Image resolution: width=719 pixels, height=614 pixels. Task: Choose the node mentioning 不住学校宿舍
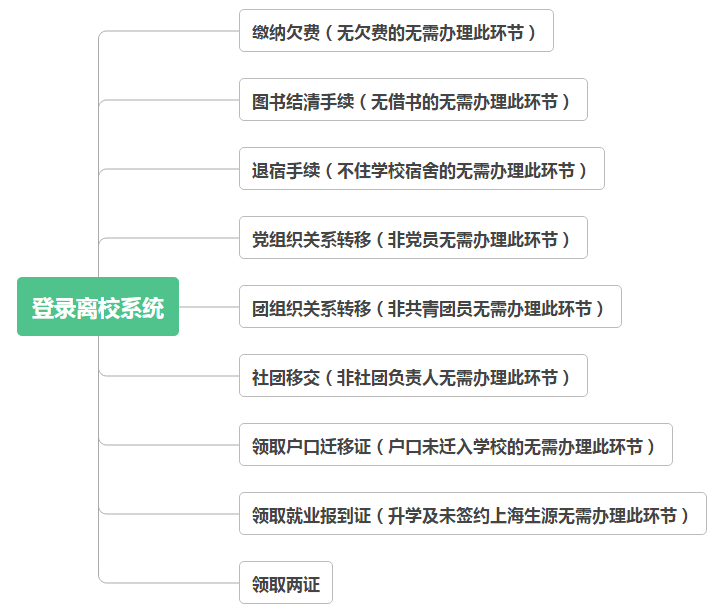pos(421,169)
